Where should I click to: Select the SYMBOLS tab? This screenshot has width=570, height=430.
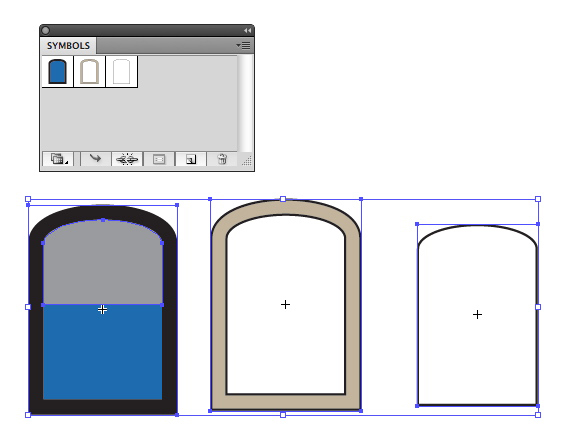68,46
